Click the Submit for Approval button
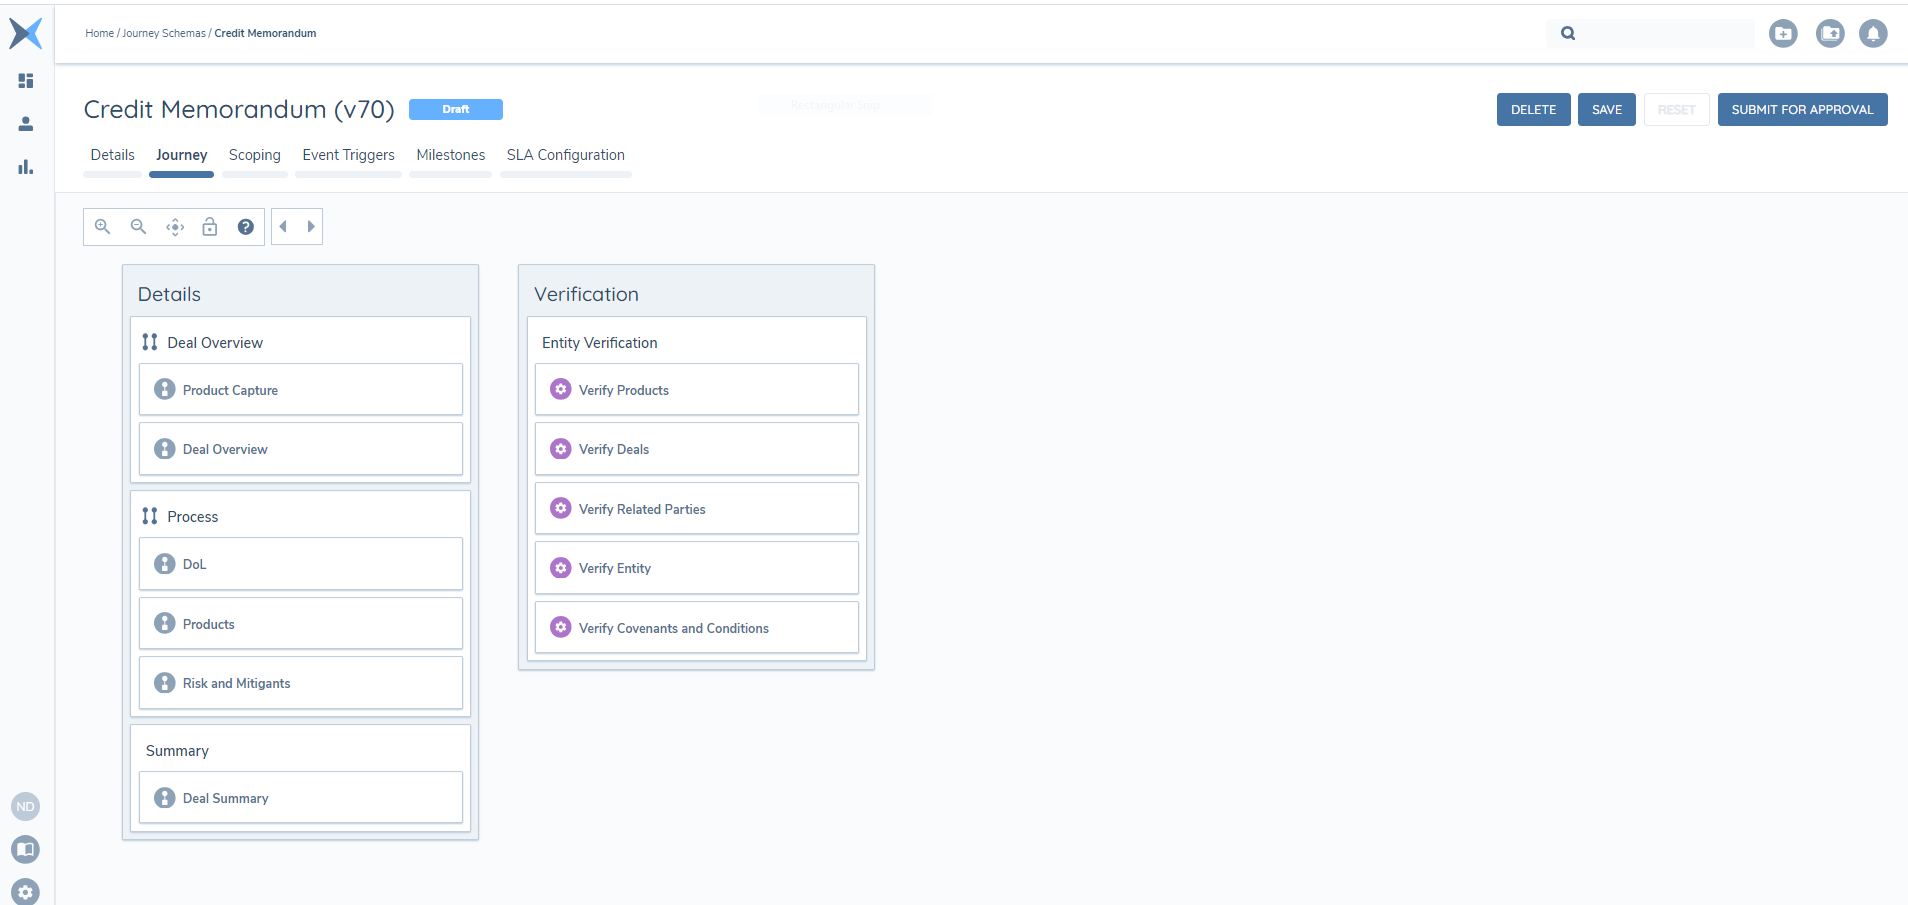This screenshot has height=905, width=1908. pyautogui.click(x=1802, y=110)
